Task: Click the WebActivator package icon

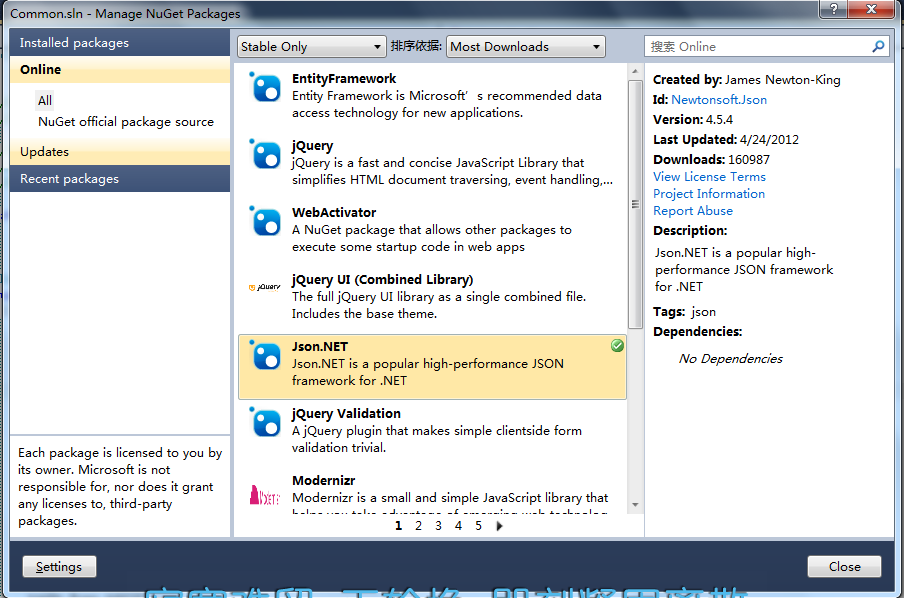Action: pos(265,221)
